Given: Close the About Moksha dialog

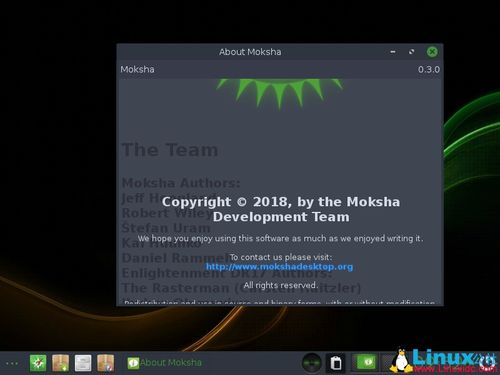Looking at the screenshot, I should click(x=432, y=52).
